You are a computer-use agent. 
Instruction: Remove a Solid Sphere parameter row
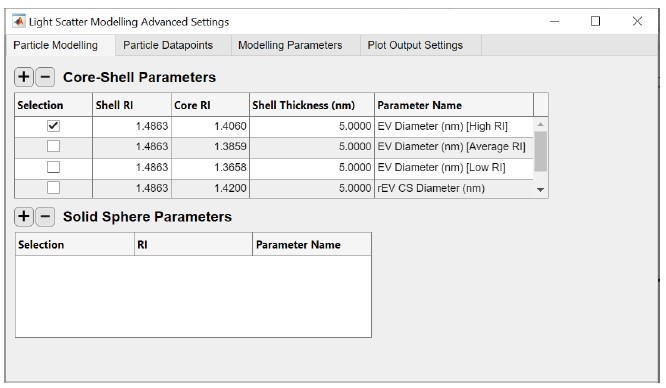[x=45, y=216]
